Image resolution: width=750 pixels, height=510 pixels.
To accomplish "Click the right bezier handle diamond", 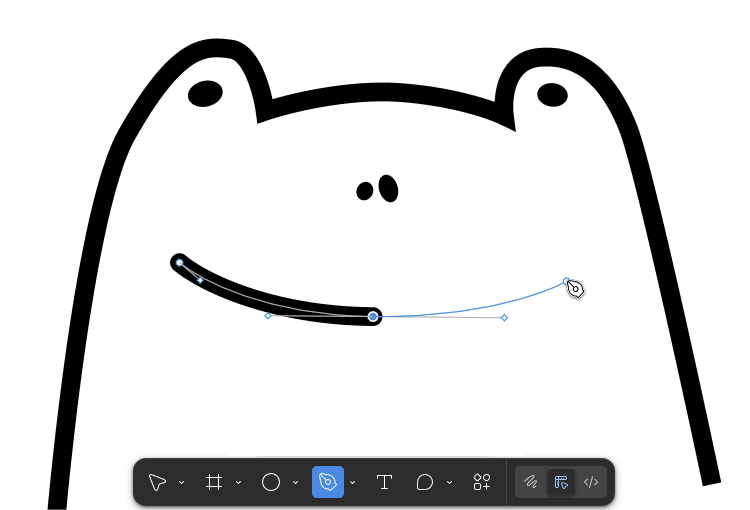I will [504, 318].
